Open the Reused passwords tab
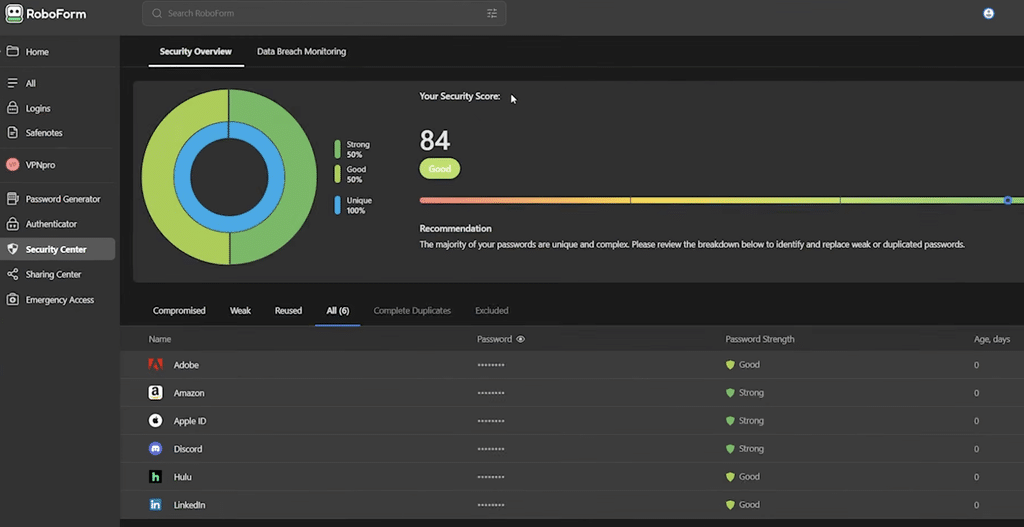1024x527 pixels. [x=288, y=311]
